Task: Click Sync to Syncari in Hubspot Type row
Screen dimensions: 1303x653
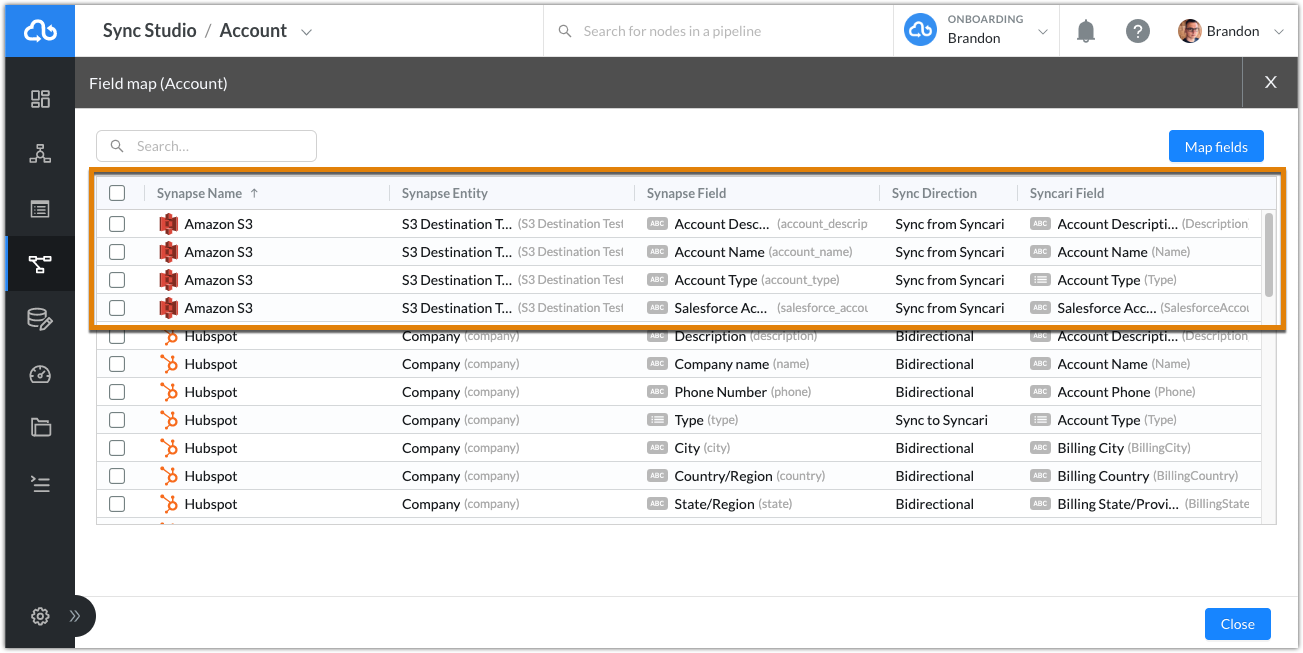Action: coord(942,420)
